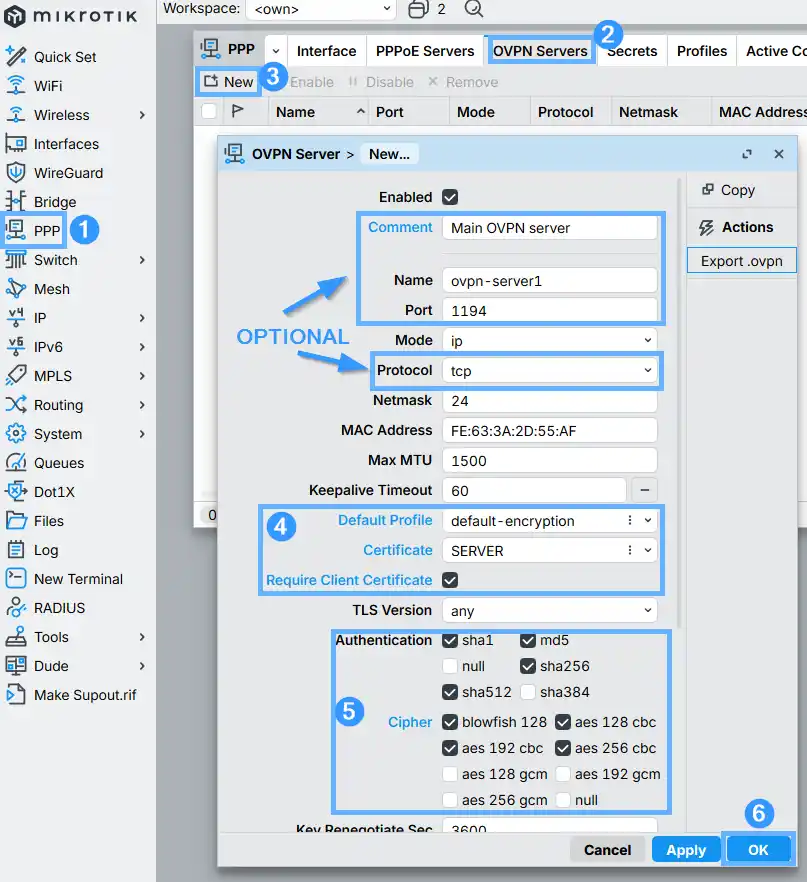Screen dimensions: 807x882
Task: Toggle the Enabled checkbox
Action: point(450,197)
